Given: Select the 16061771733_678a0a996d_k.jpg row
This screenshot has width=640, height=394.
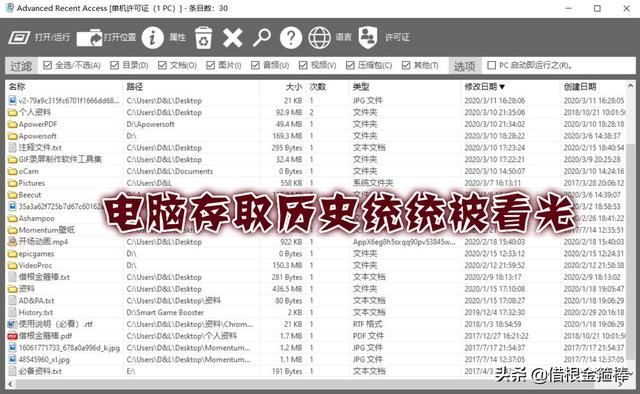Looking at the screenshot, I should click(316, 348).
